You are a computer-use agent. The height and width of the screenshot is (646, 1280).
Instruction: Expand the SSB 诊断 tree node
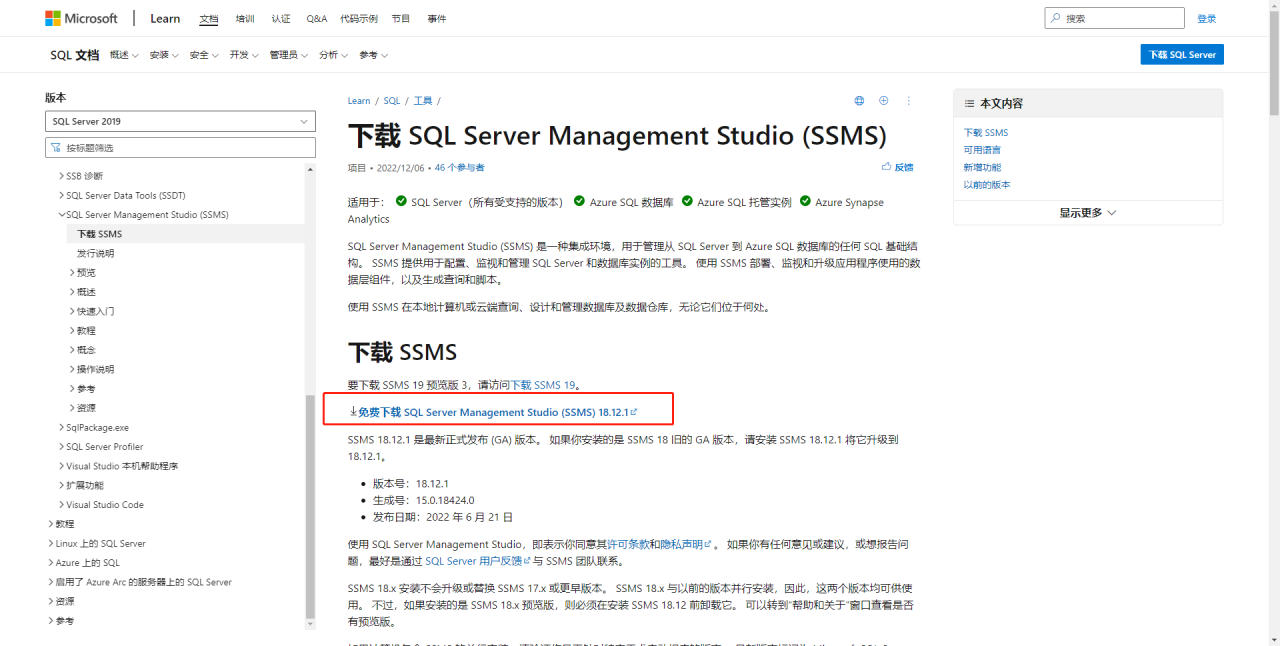61,176
